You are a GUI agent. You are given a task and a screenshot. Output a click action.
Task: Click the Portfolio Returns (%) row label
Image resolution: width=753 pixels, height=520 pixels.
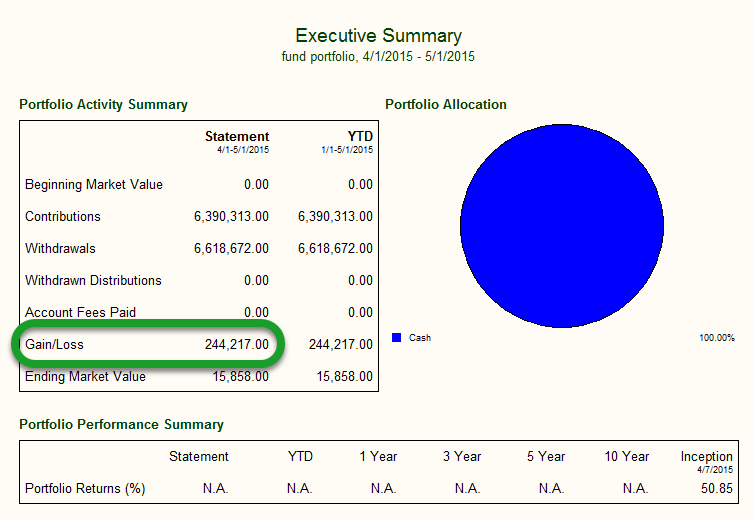85,489
